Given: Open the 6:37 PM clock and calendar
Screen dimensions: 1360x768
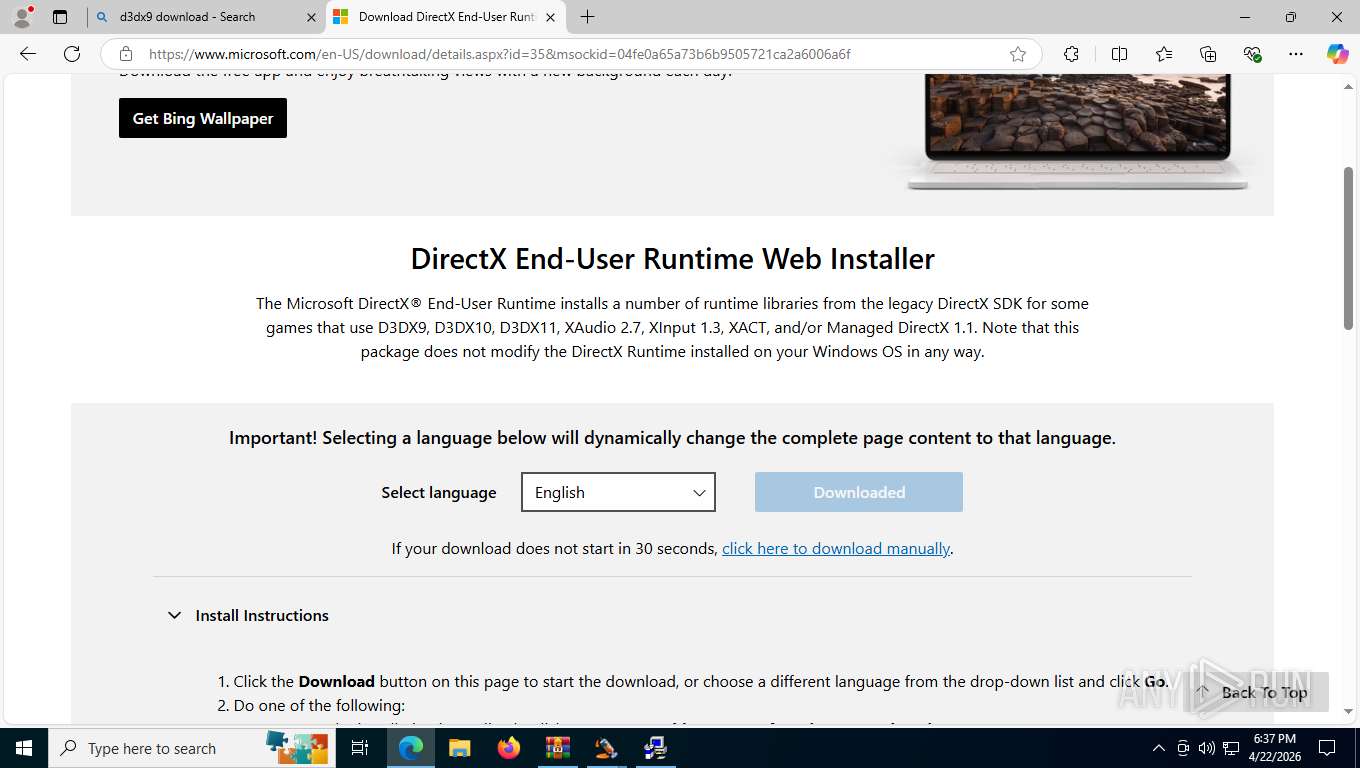Looking at the screenshot, I should [1274, 748].
